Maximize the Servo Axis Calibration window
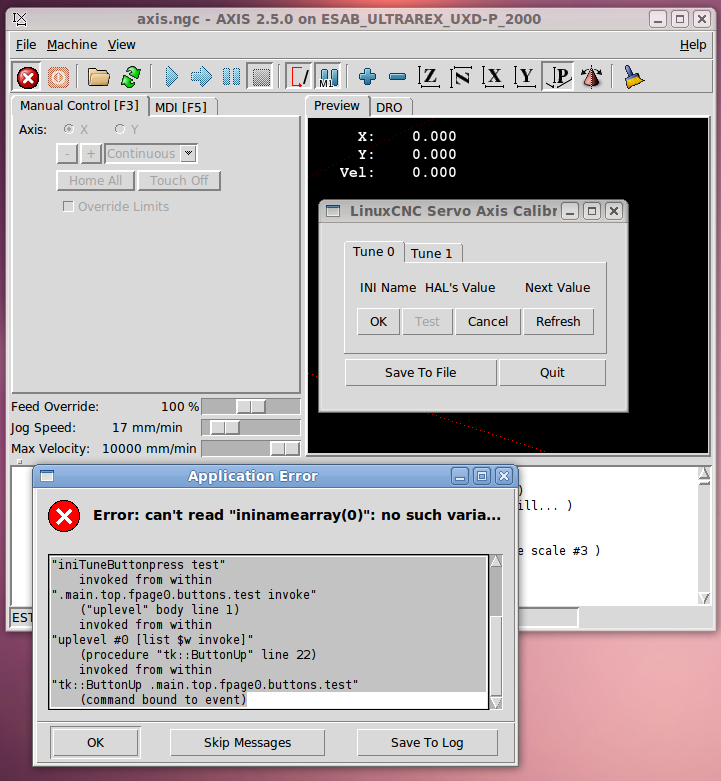This screenshot has height=781, width=721. [x=592, y=211]
